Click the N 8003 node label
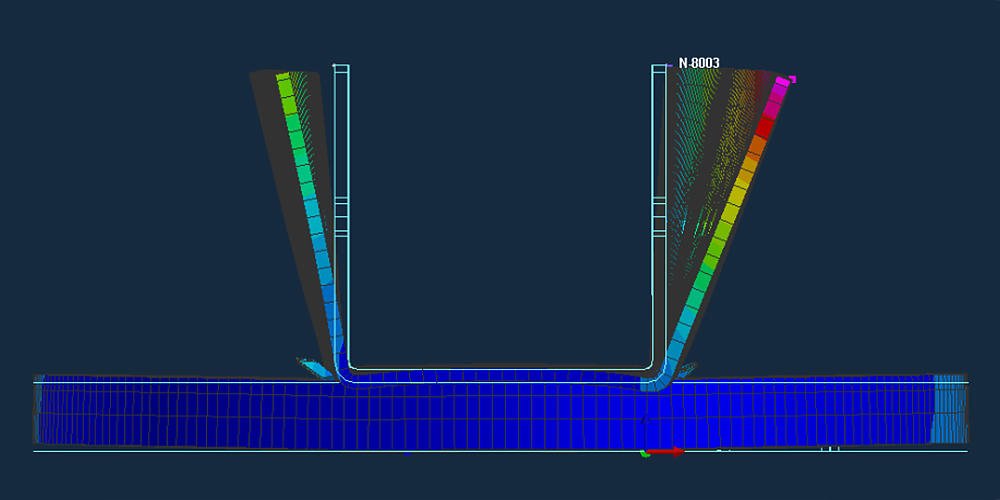1000x500 pixels. point(699,63)
